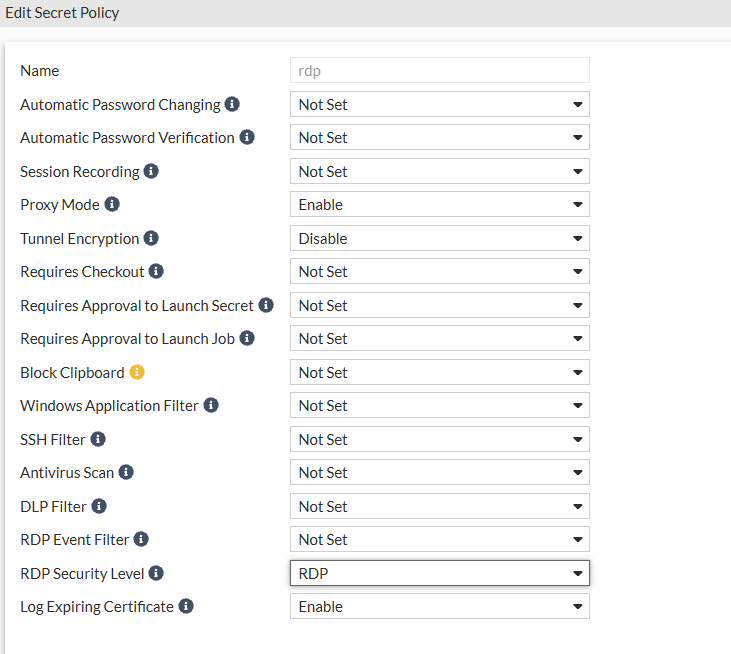Click the SSH Filter info icon
Viewport: 731px width, 654px height.
point(98,439)
